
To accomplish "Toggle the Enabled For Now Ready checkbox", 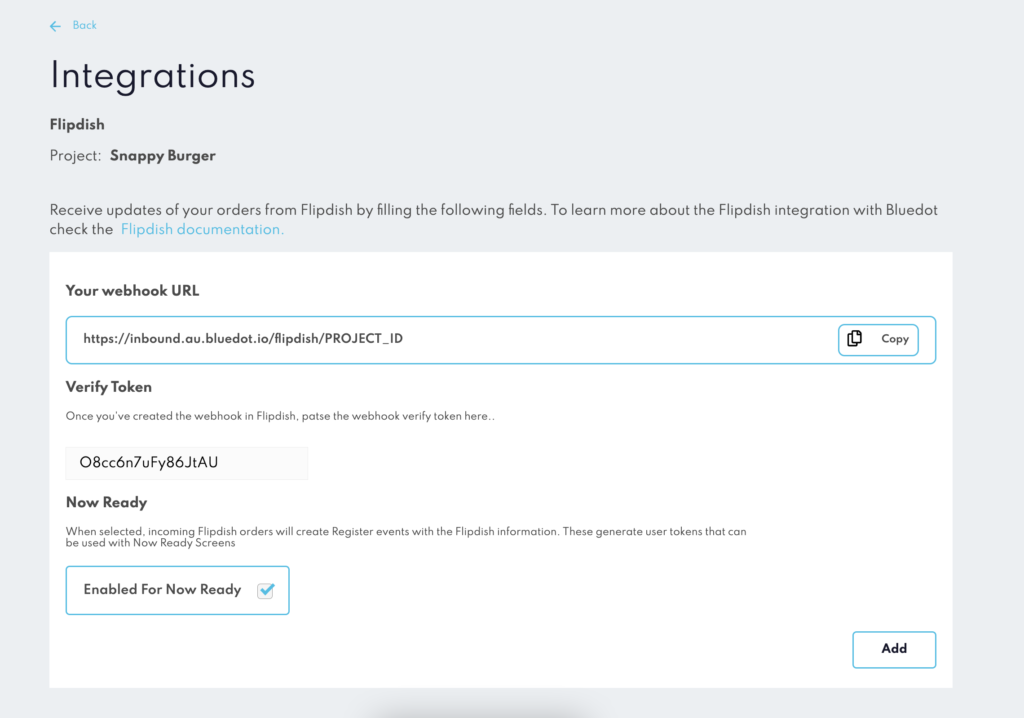I will pos(265,591).
